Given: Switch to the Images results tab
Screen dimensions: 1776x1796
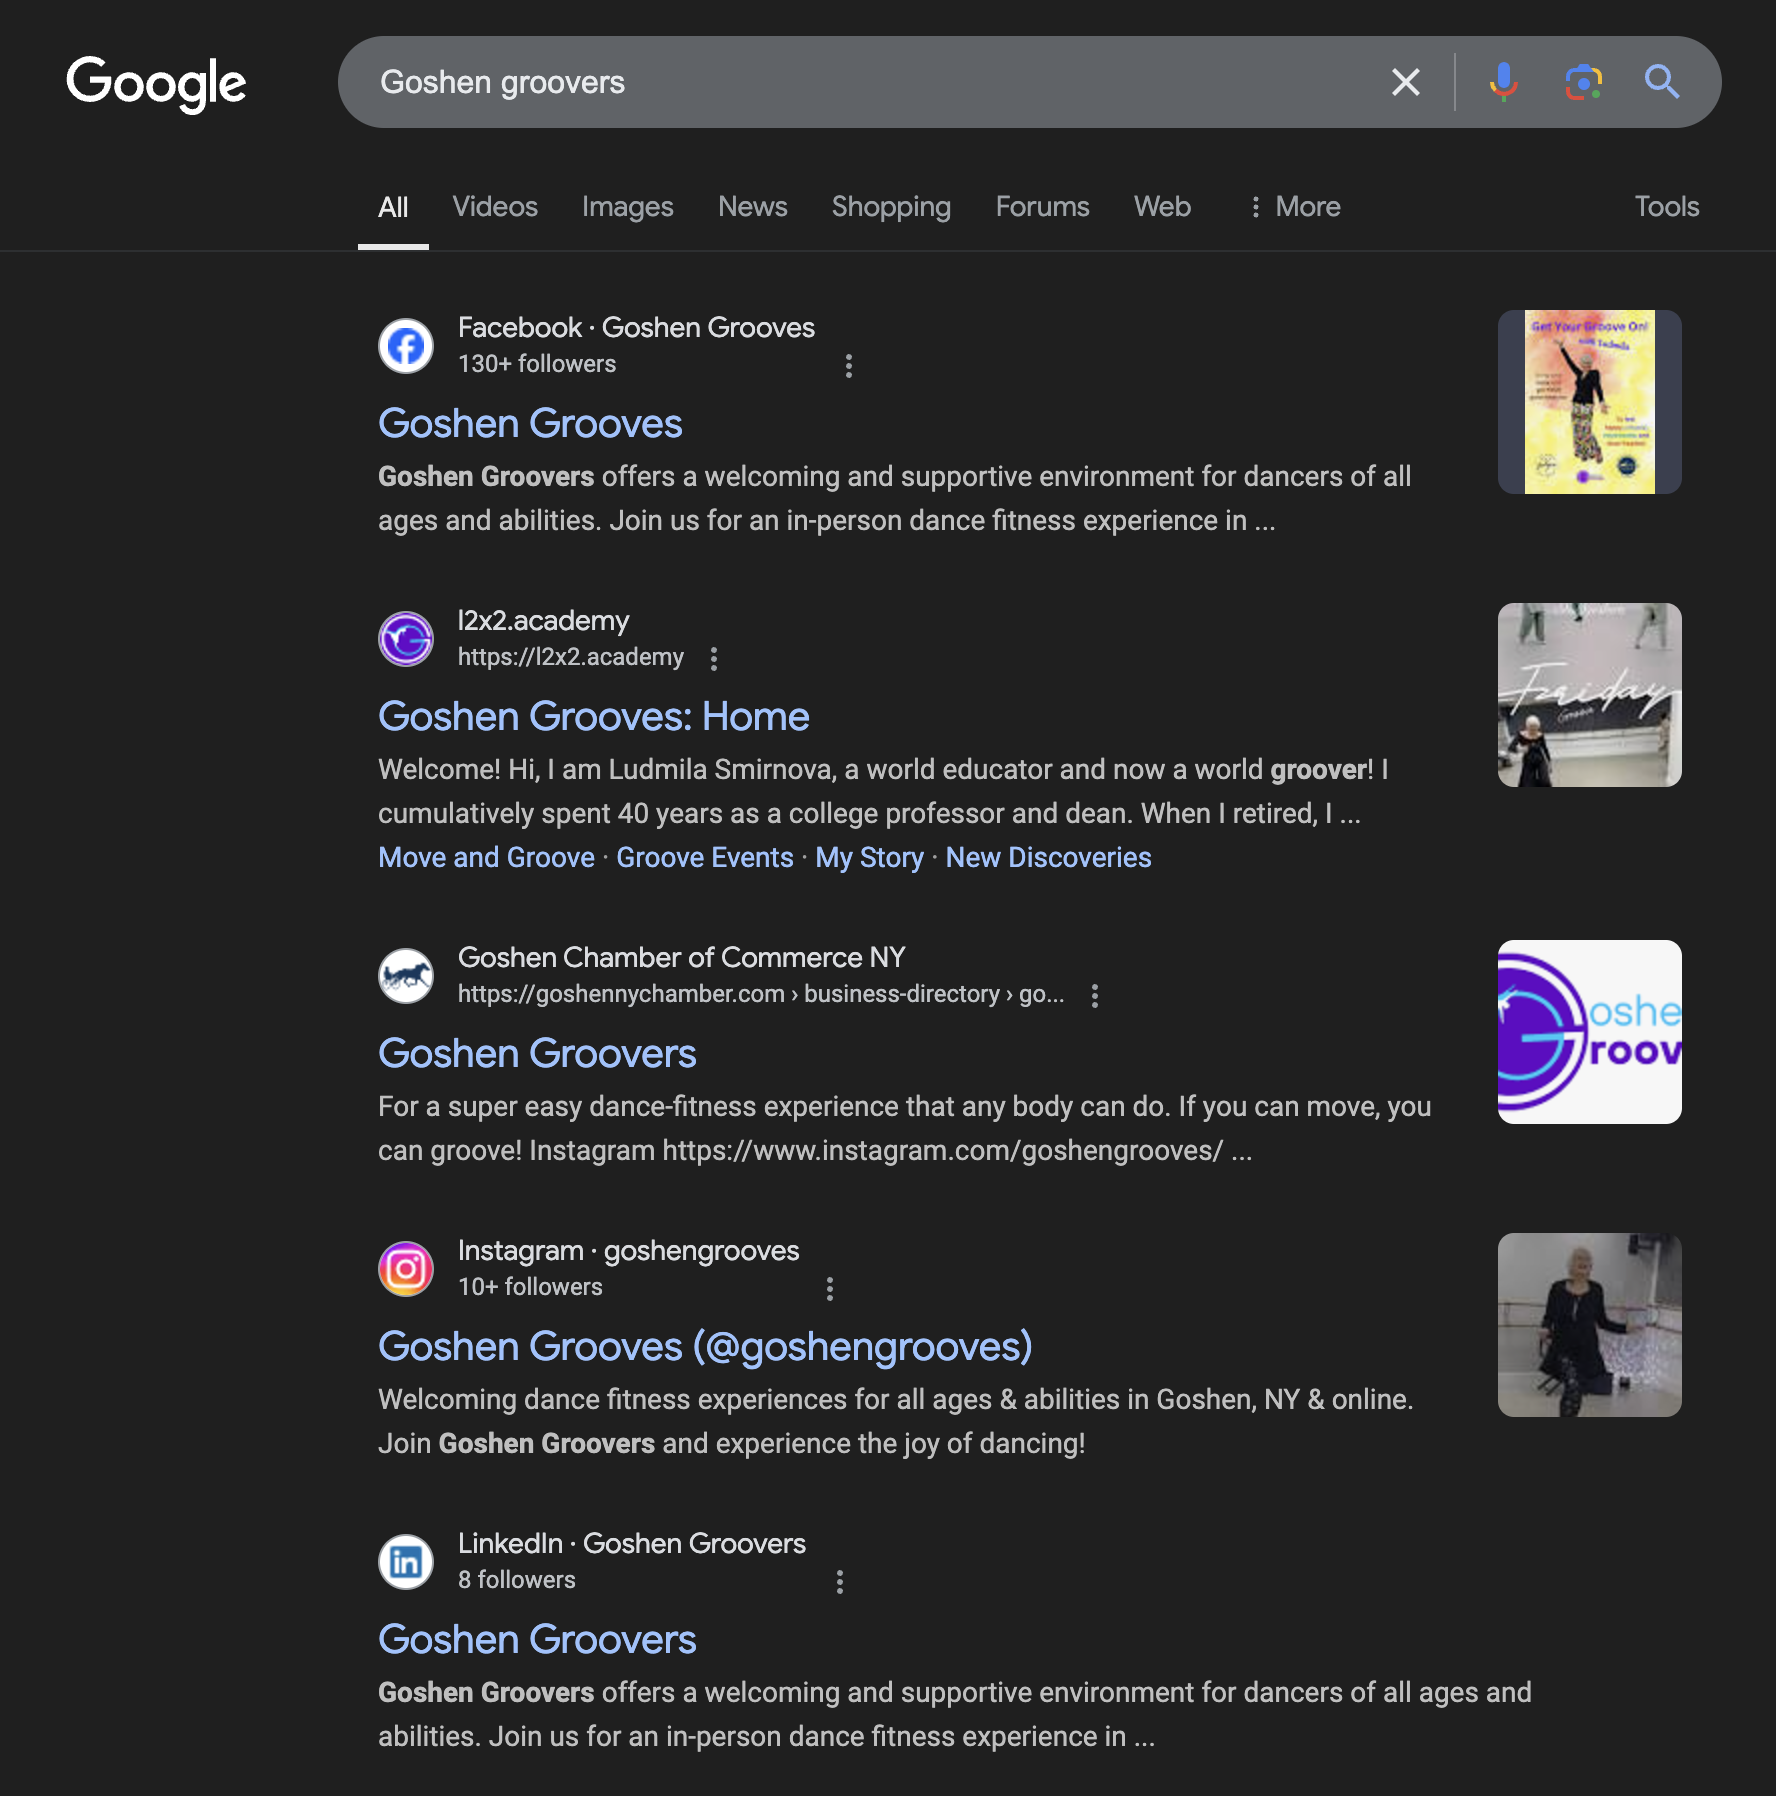Looking at the screenshot, I should coord(627,207).
